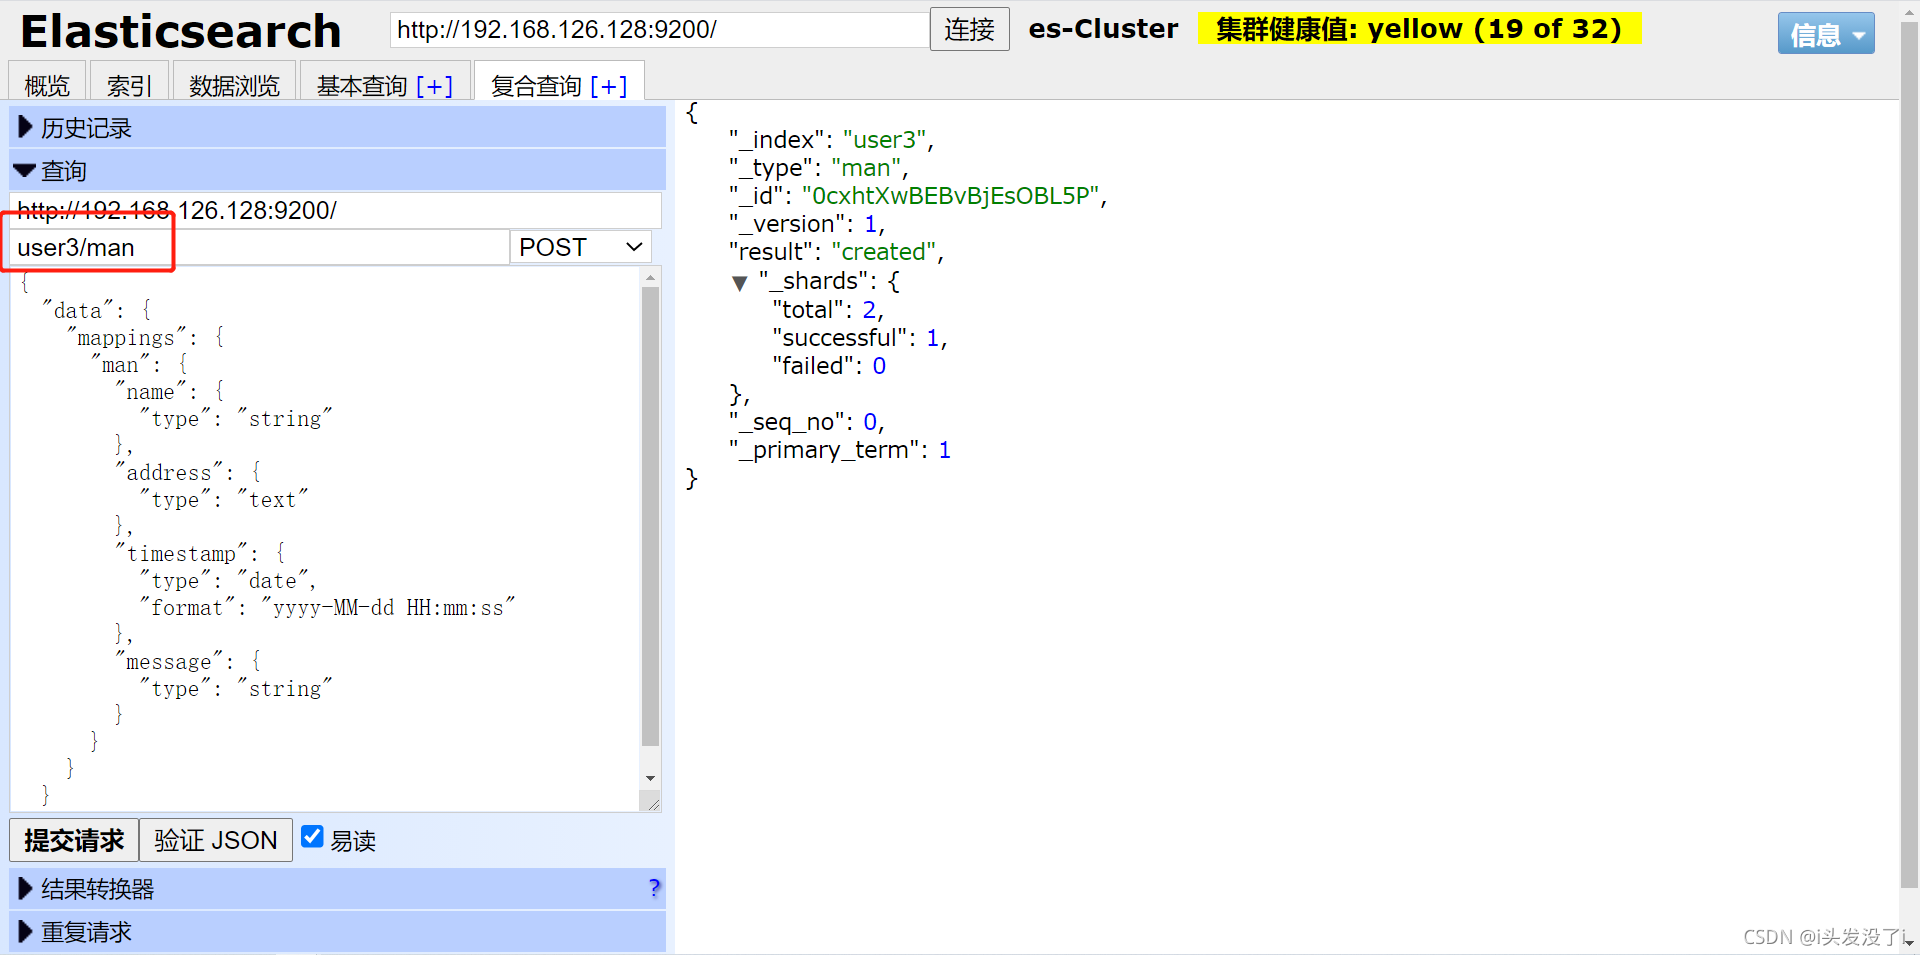Viewport: 1920px width, 955px height.
Task: Click the cluster health yellow status badge
Action: 1419,29
